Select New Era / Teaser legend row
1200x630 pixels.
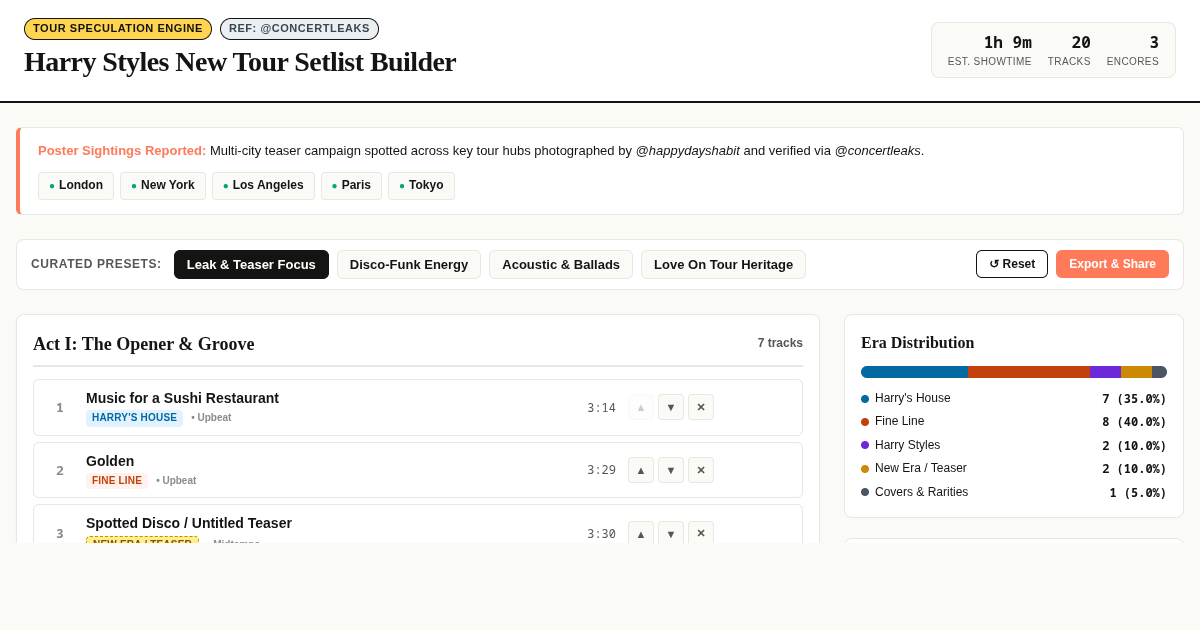tap(1014, 469)
